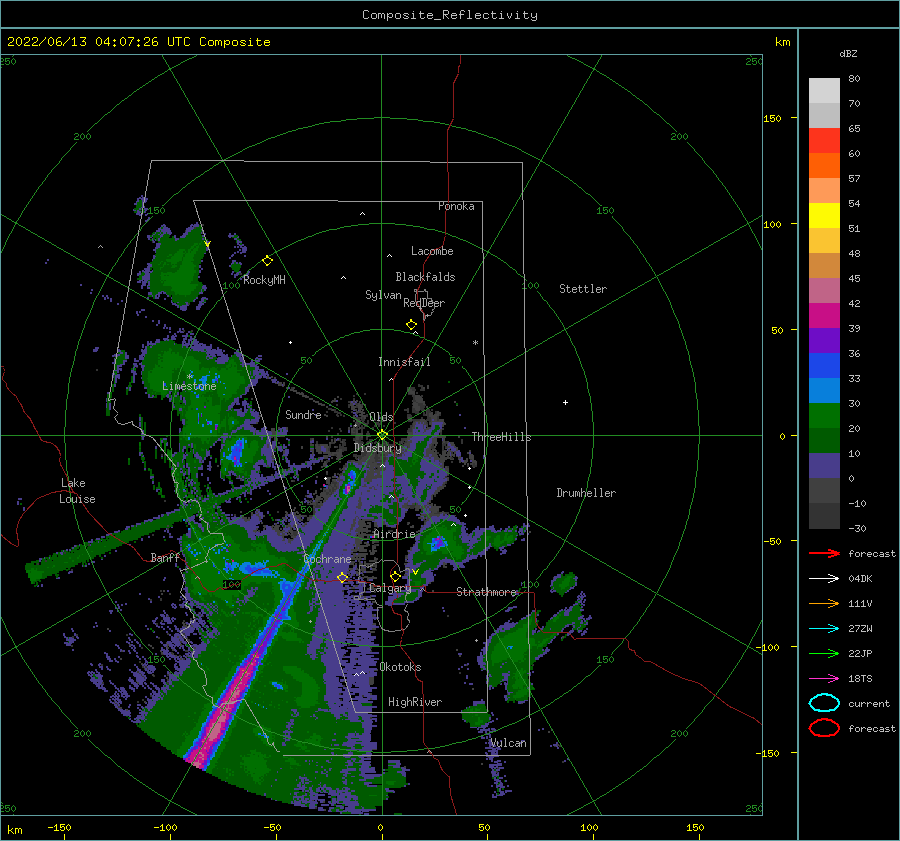
Task: Click the yellow radar-site diamond at Olds
Action: click(382, 435)
